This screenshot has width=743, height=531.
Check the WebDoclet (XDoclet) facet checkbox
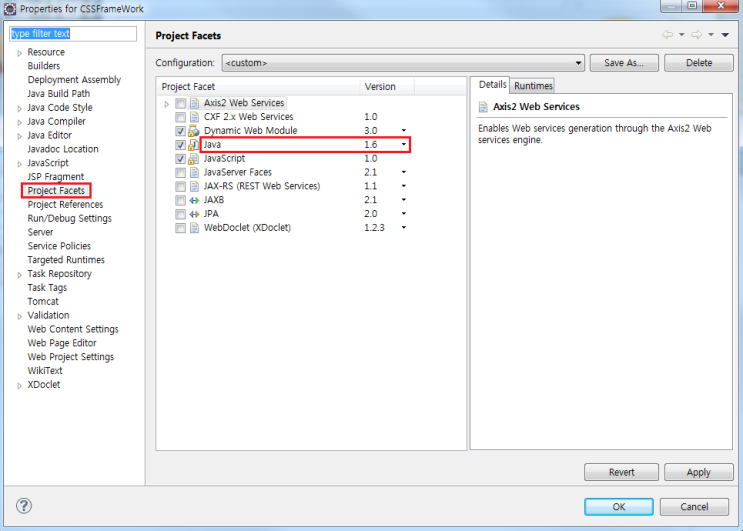coord(181,228)
